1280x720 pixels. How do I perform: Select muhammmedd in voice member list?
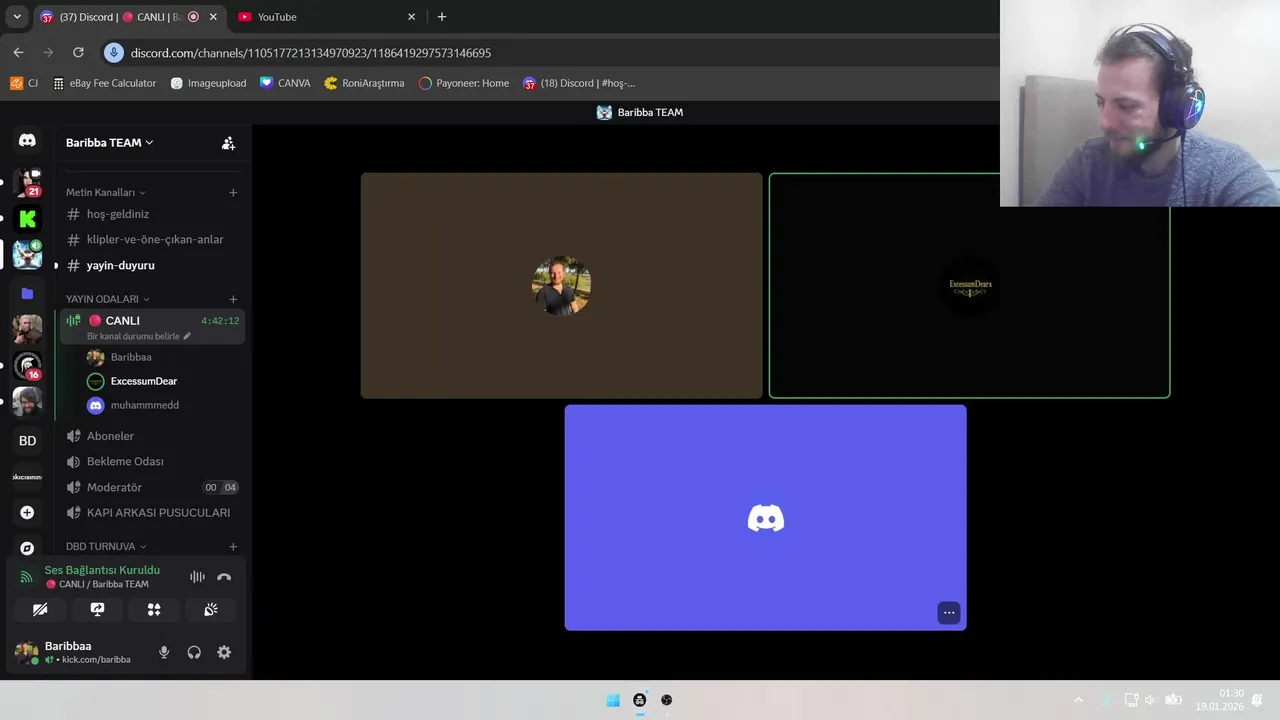tap(162, 405)
